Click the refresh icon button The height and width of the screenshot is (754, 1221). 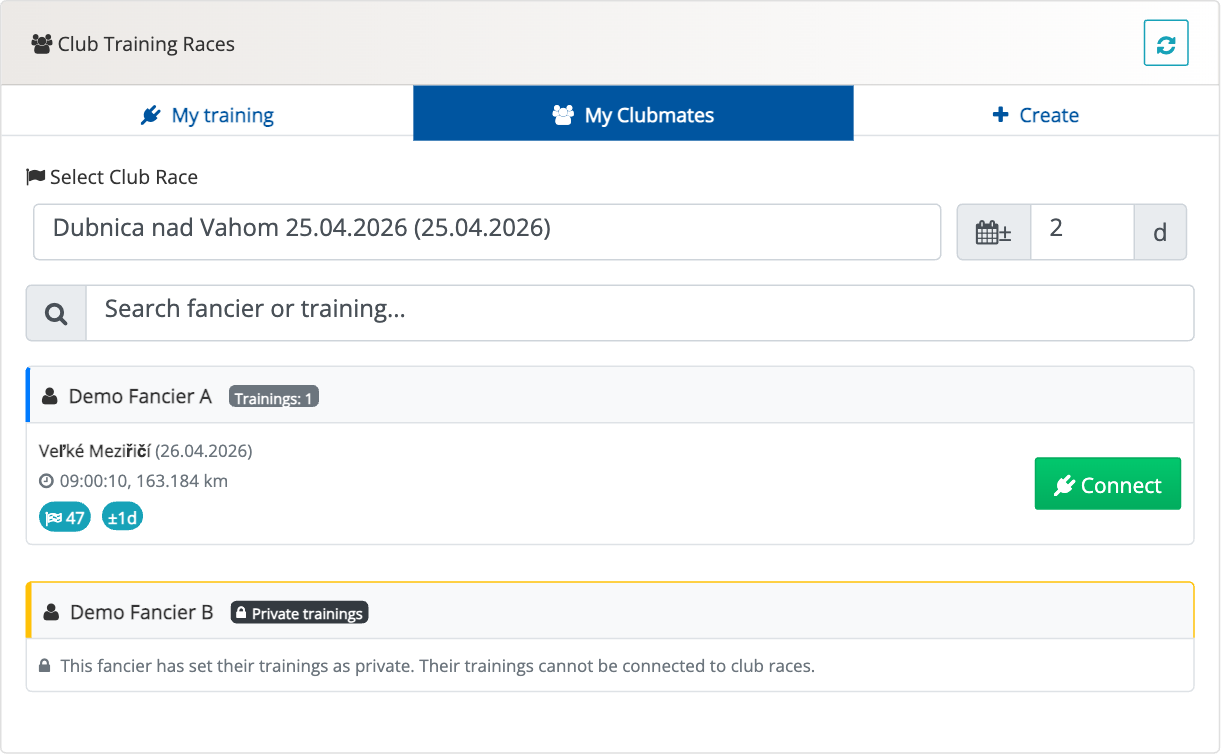[1165, 44]
